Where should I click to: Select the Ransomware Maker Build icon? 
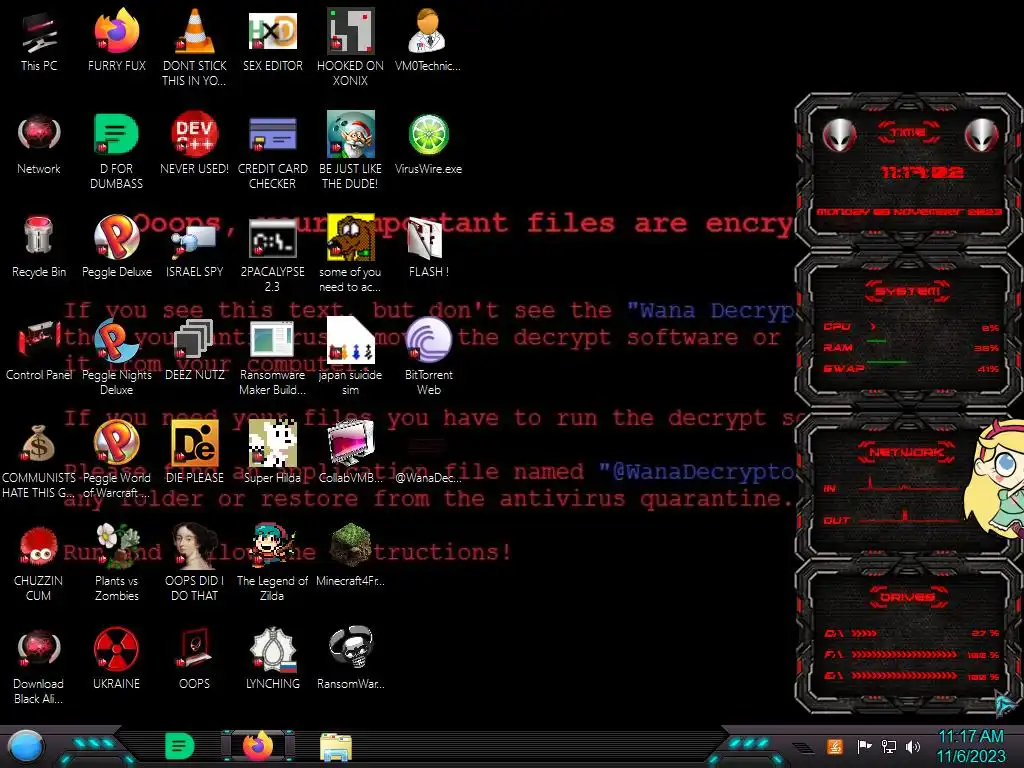pos(273,340)
